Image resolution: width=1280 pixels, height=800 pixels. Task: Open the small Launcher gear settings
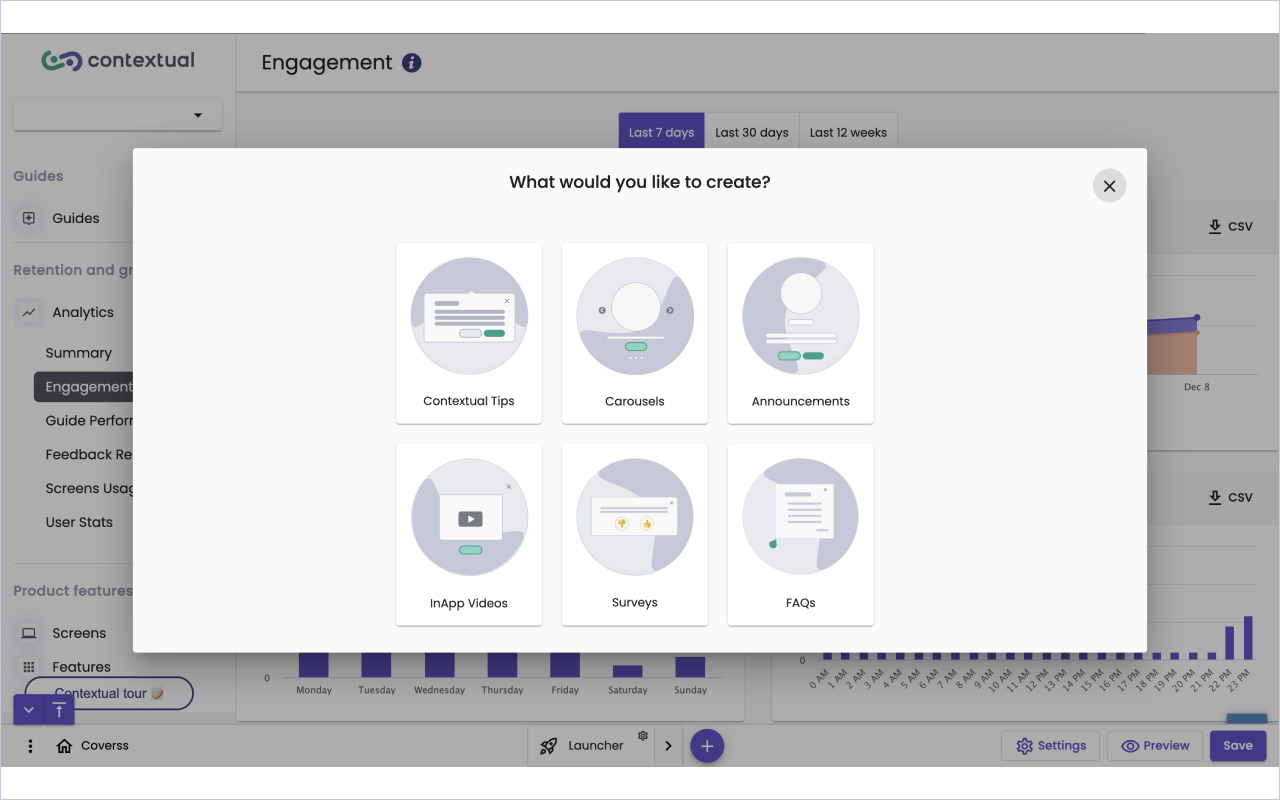pyautogui.click(x=643, y=736)
